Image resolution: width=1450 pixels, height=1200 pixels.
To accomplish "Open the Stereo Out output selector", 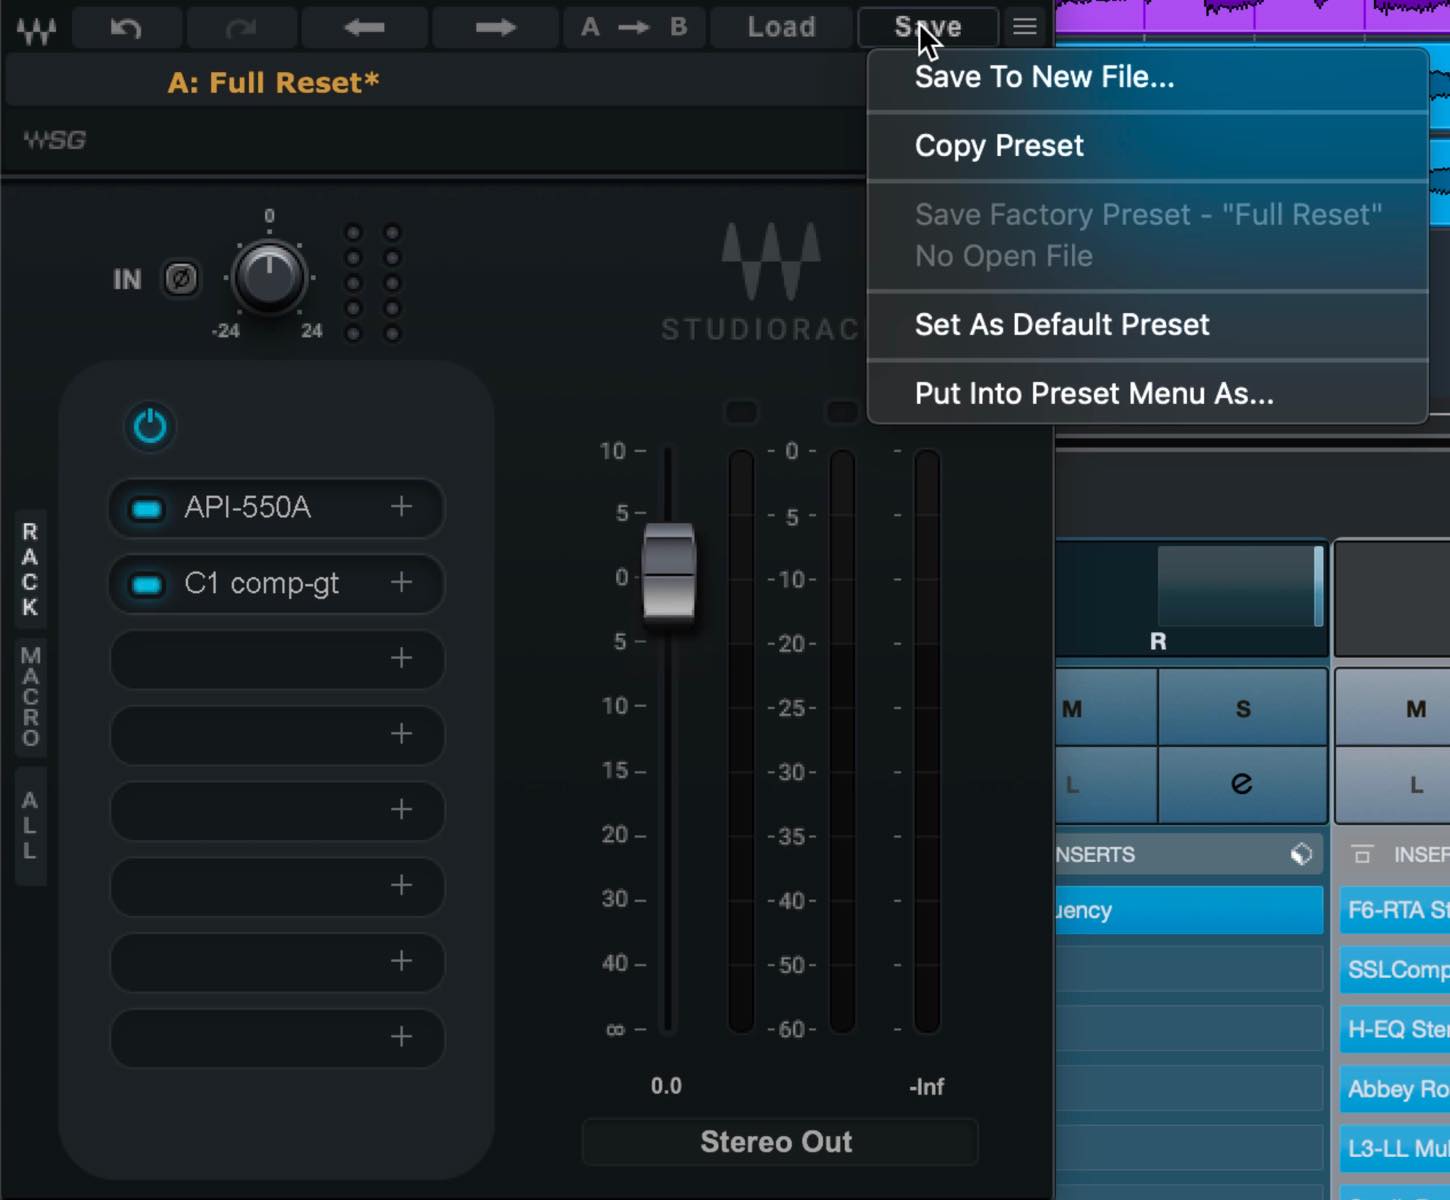I will point(779,1142).
